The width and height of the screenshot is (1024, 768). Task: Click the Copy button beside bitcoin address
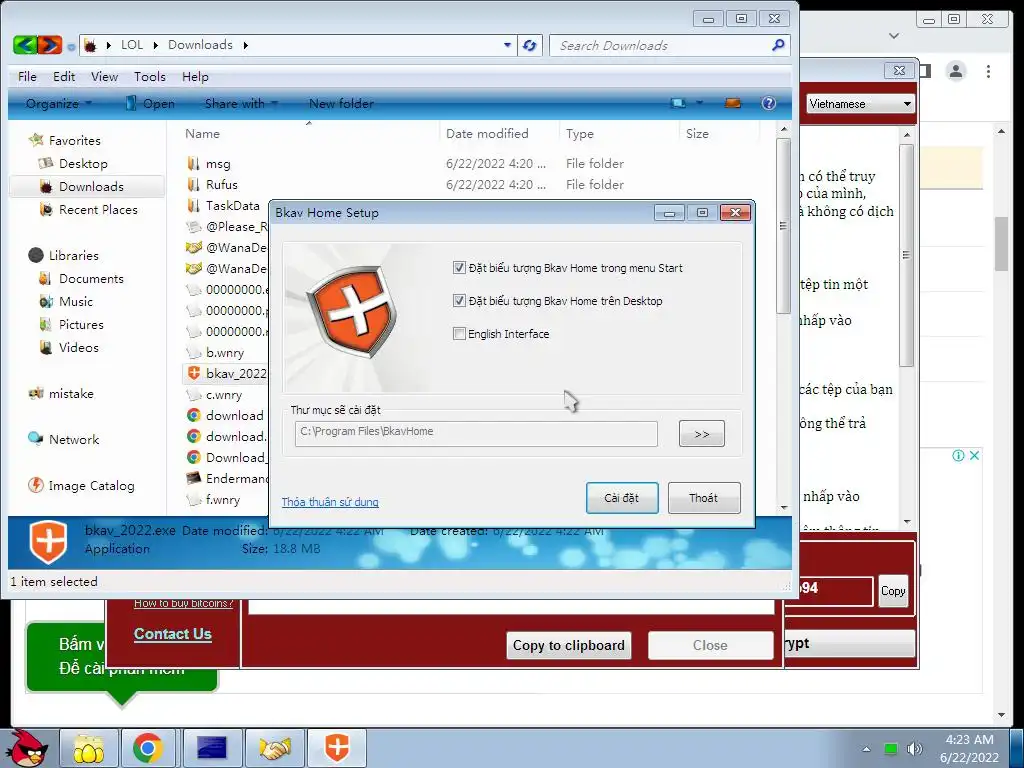tap(893, 591)
